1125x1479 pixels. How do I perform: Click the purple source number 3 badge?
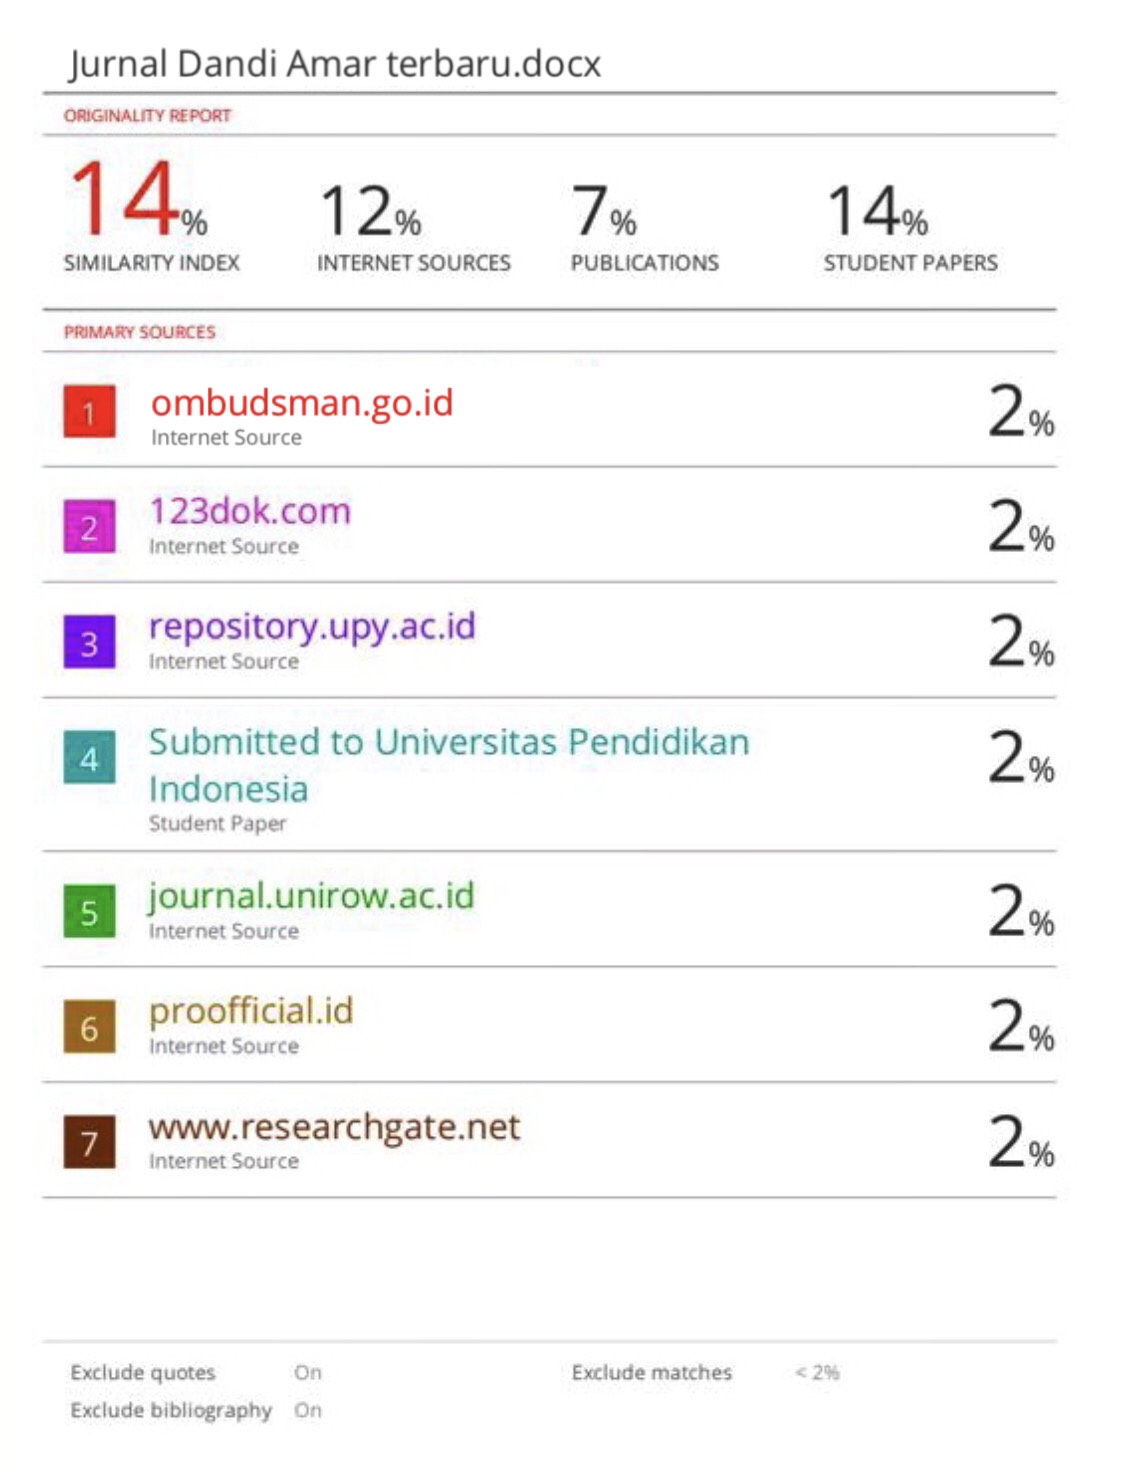pos(89,641)
